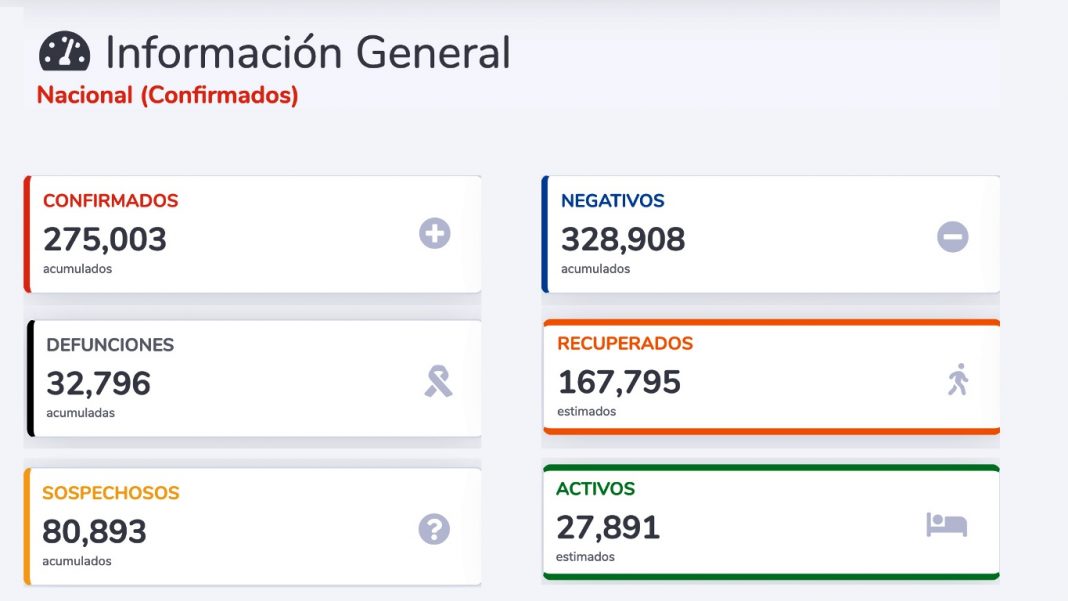Click the walking person icon in Recuperados
The height and width of the screenshot is (601, 1068).
click(x=958, y=380)
